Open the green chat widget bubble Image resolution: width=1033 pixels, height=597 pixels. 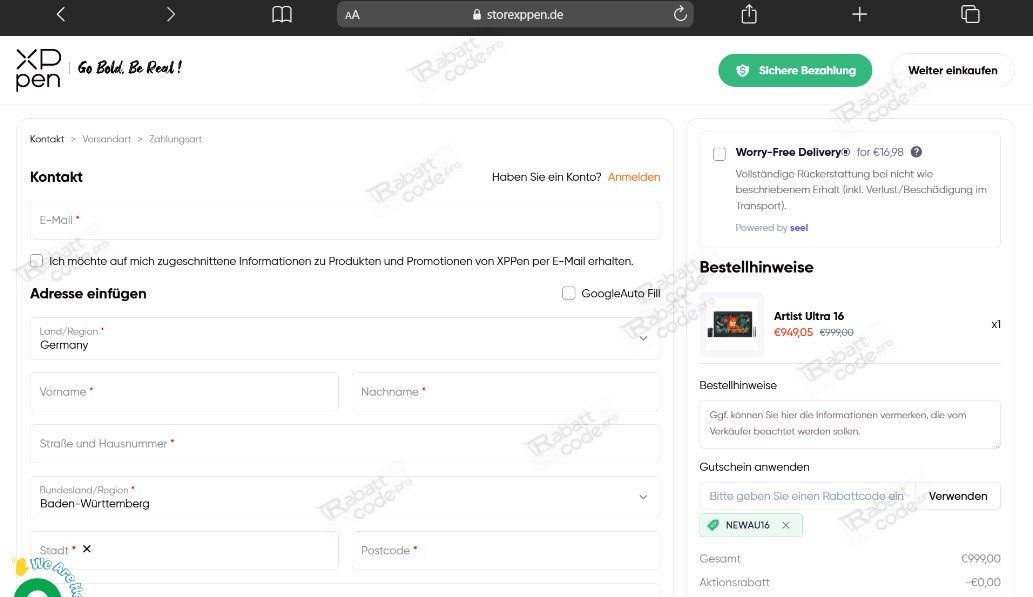pyautogui.click(x=38, y=588)
